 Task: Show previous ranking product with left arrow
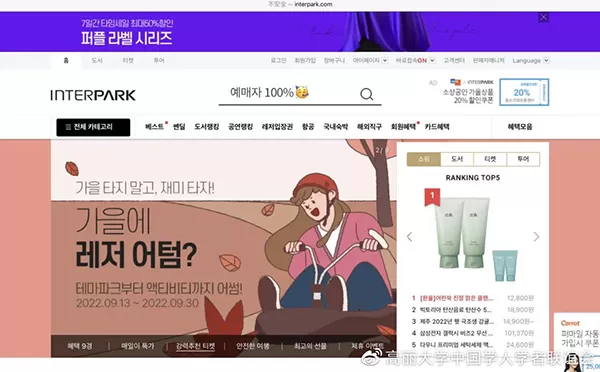409,237
